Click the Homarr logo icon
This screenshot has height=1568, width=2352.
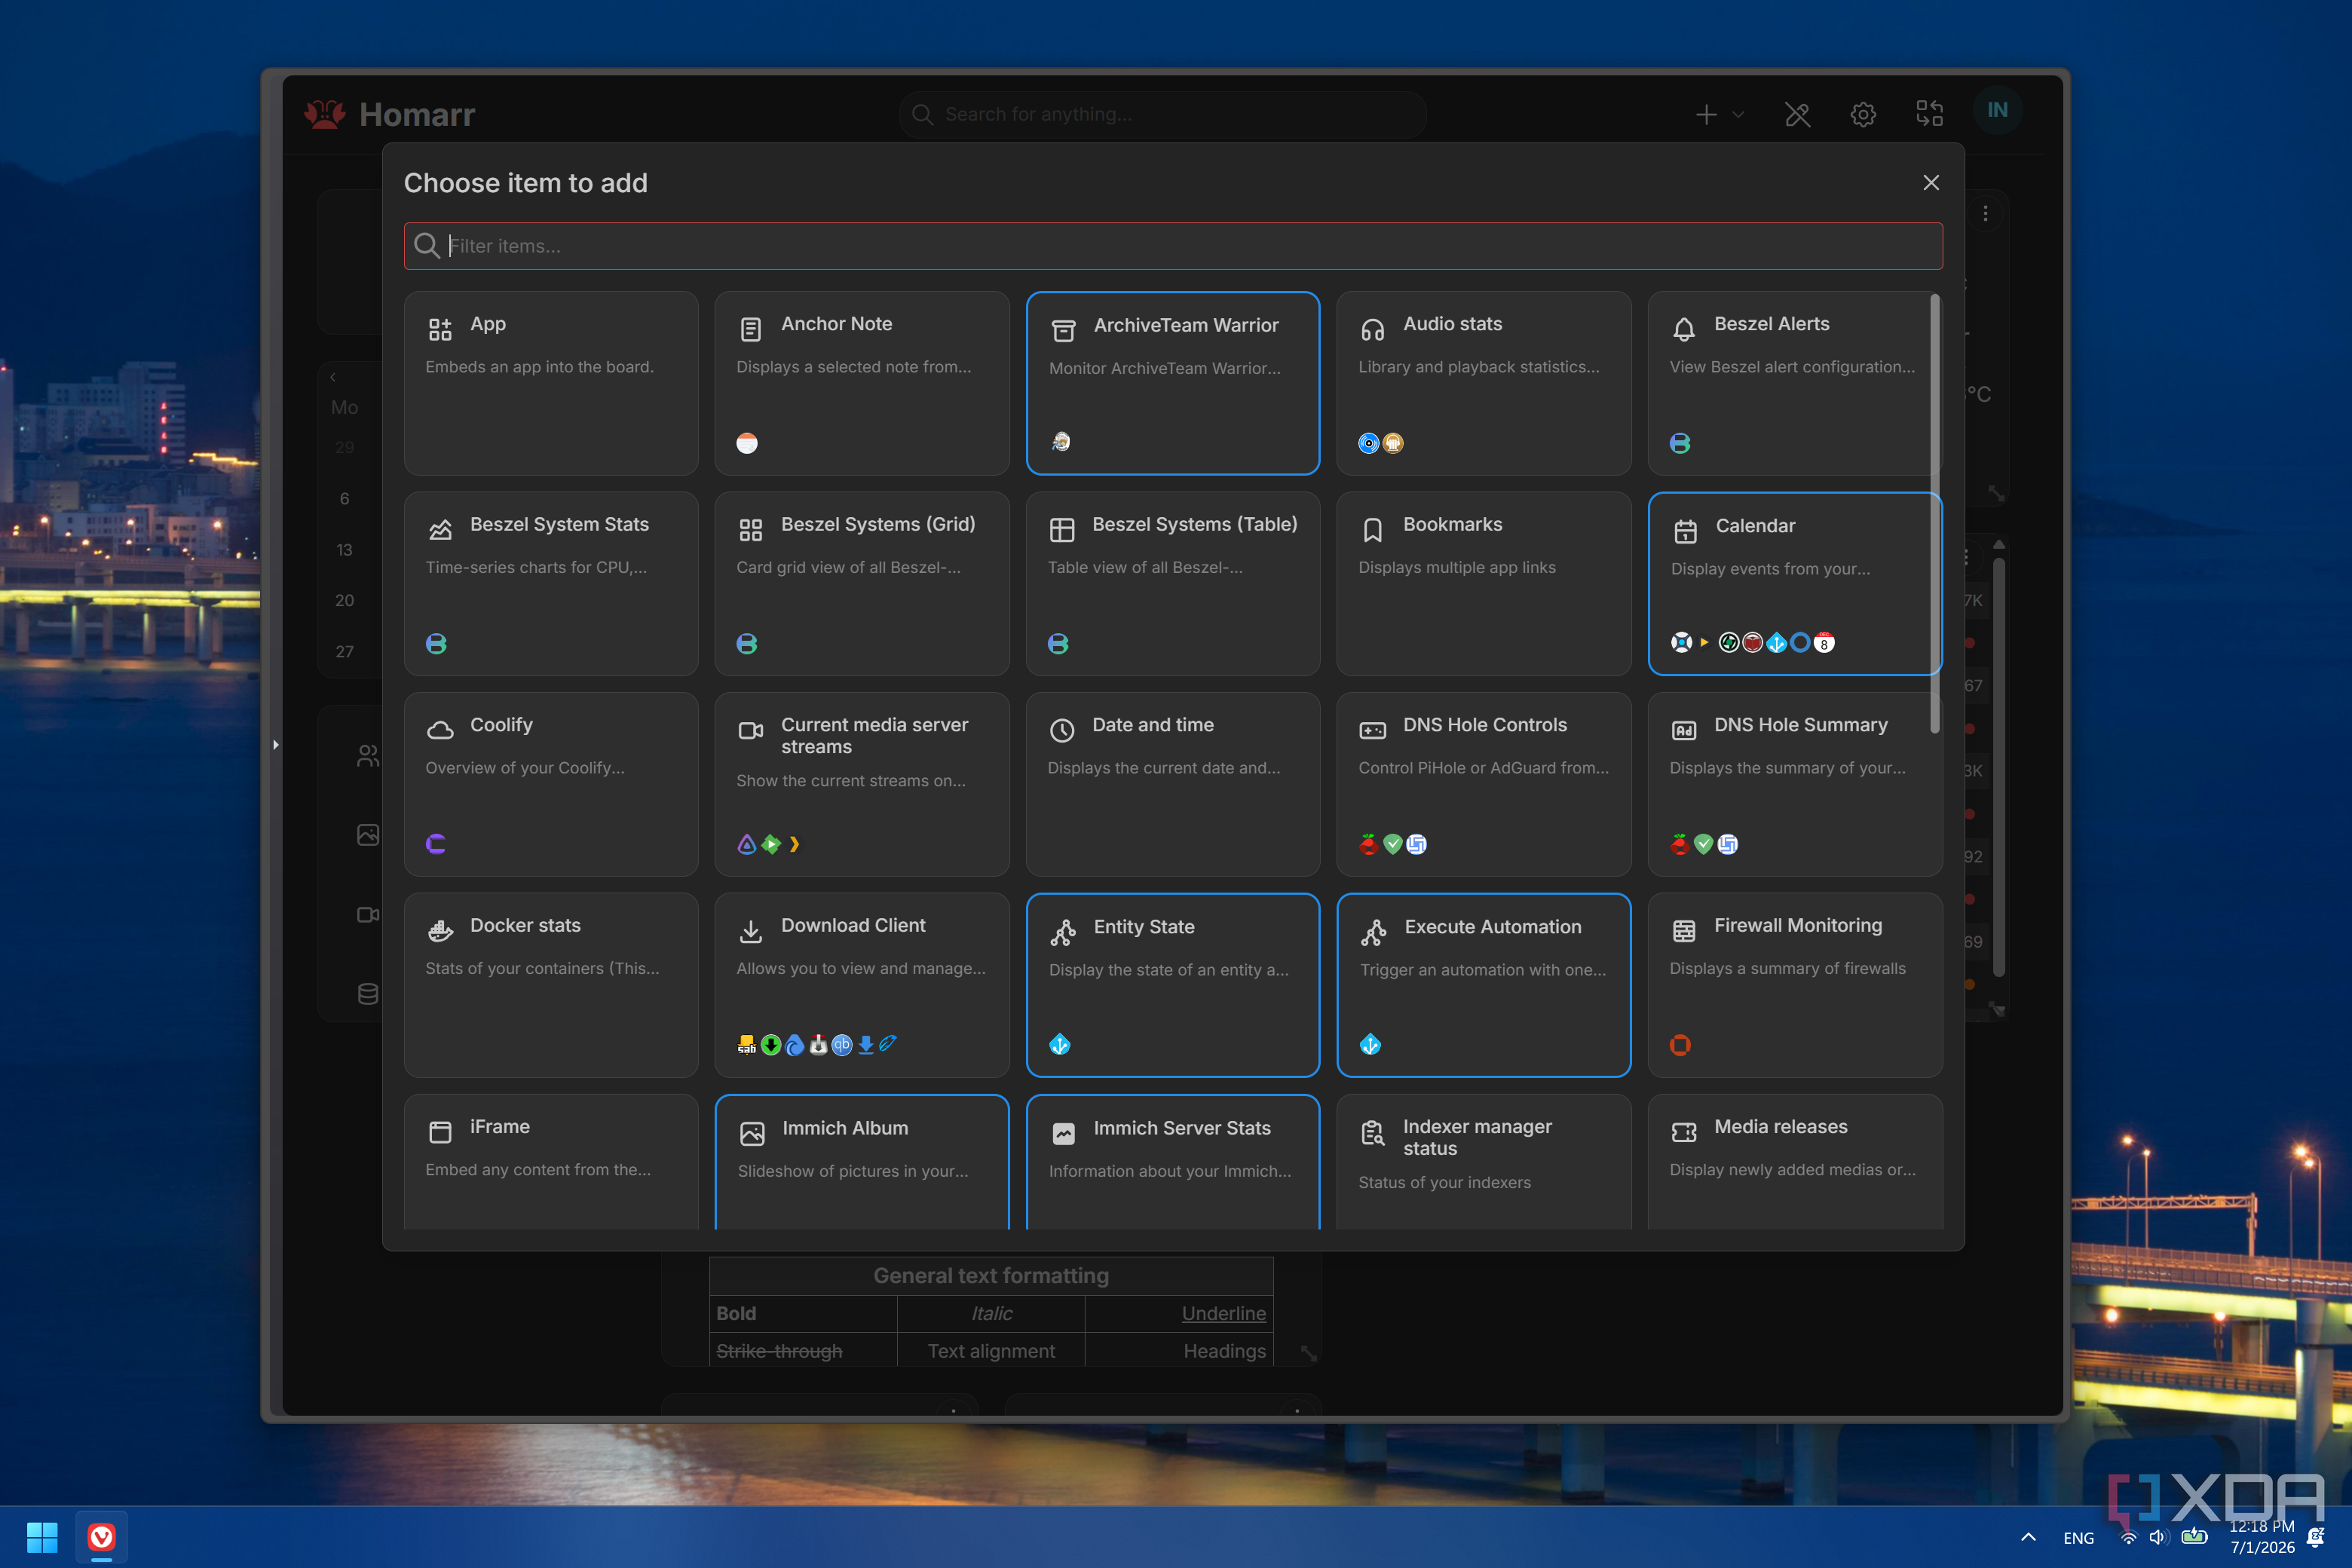(x=325, y=114)
